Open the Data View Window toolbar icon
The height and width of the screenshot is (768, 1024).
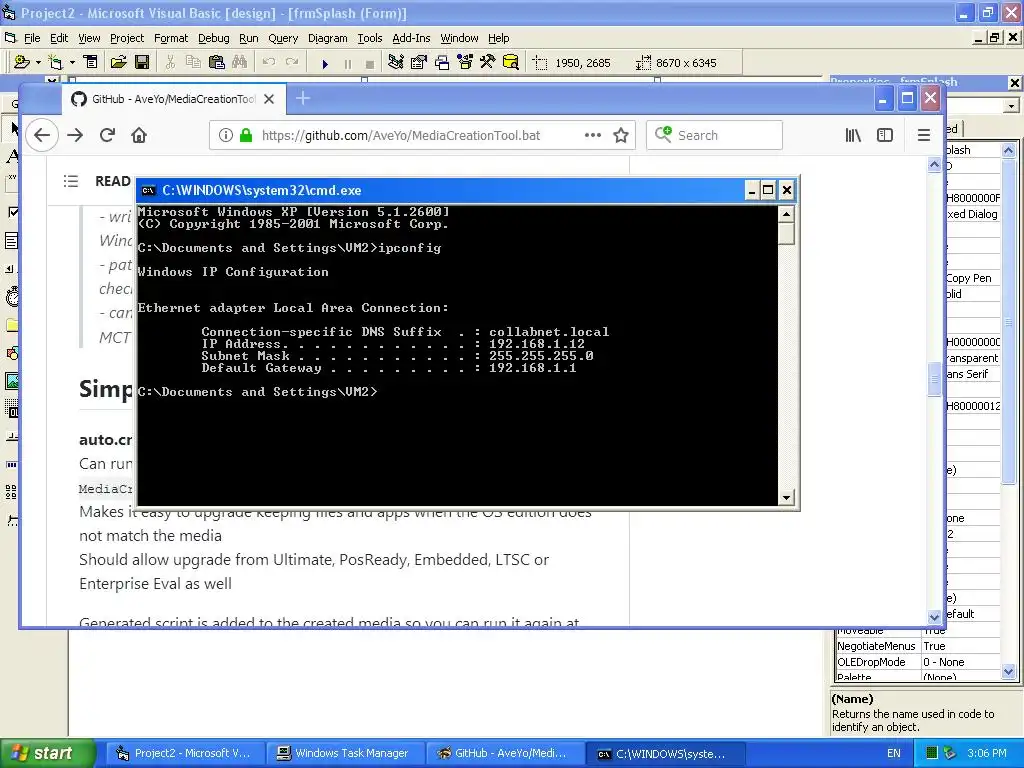[x=511, y=63]
